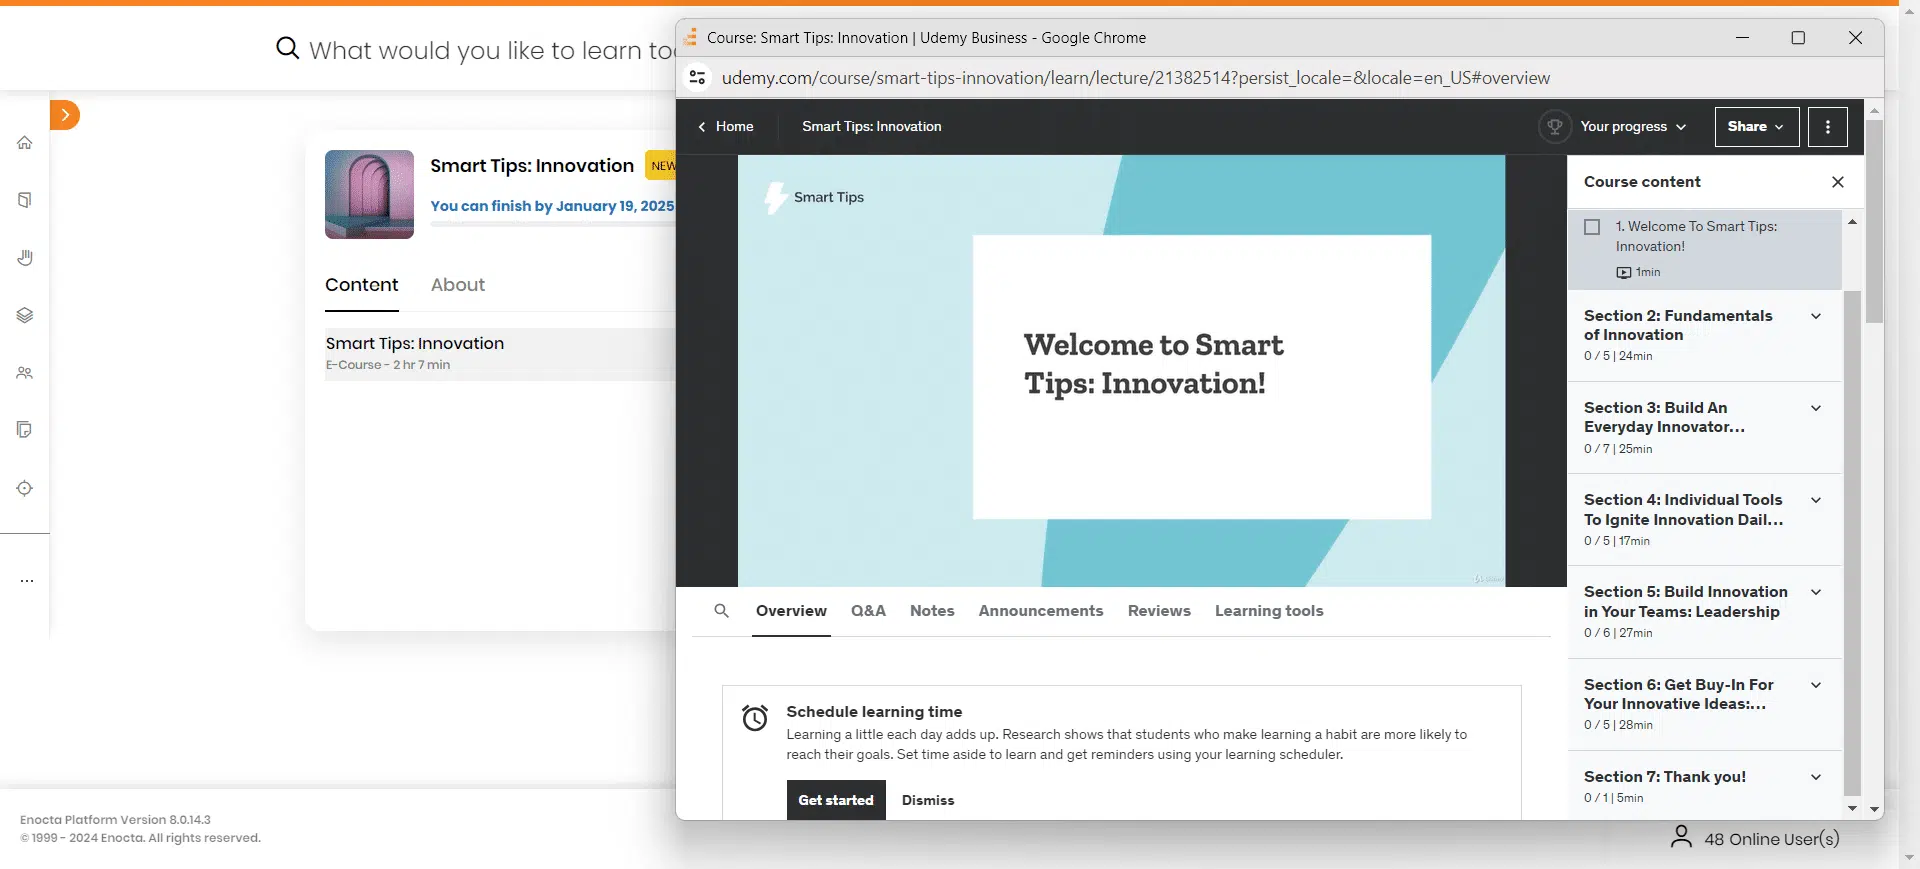Expand the orange sidebar arrow toggle
This screenshot has height=869, width=1920.
65,115
